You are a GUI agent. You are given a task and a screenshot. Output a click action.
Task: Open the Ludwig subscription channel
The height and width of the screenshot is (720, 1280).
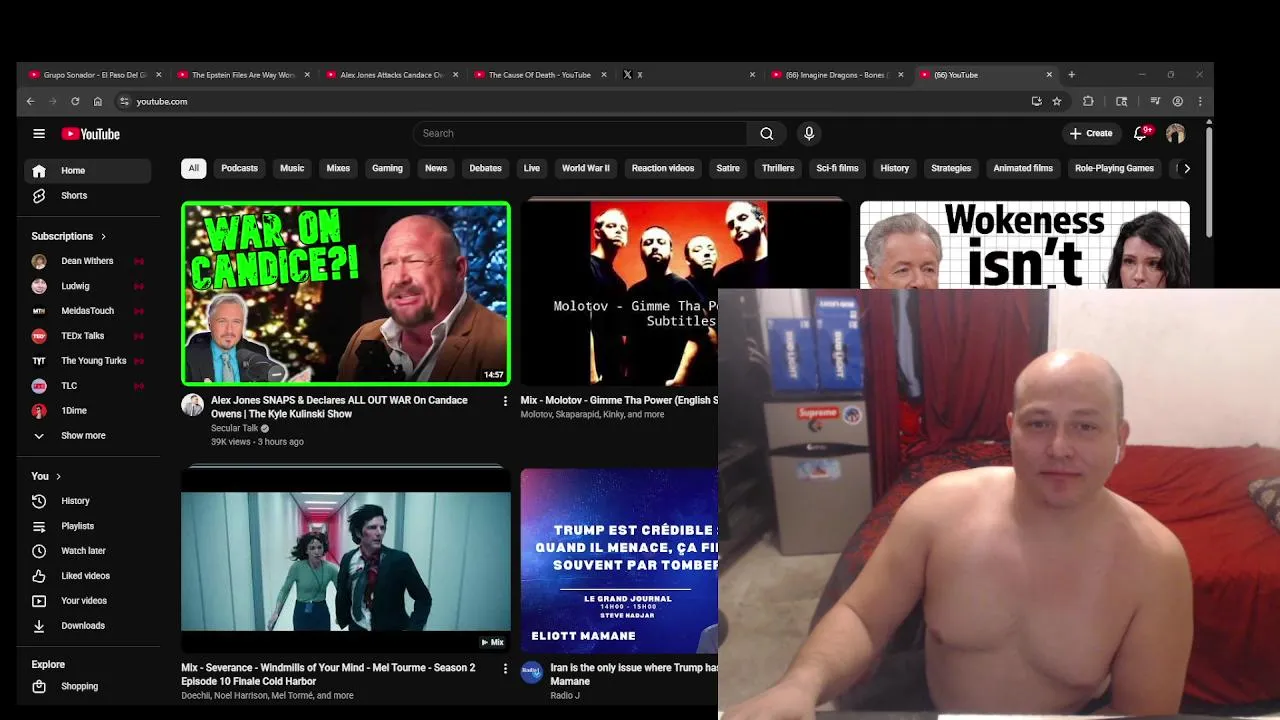pyautogui.click(x=88, y=286)
